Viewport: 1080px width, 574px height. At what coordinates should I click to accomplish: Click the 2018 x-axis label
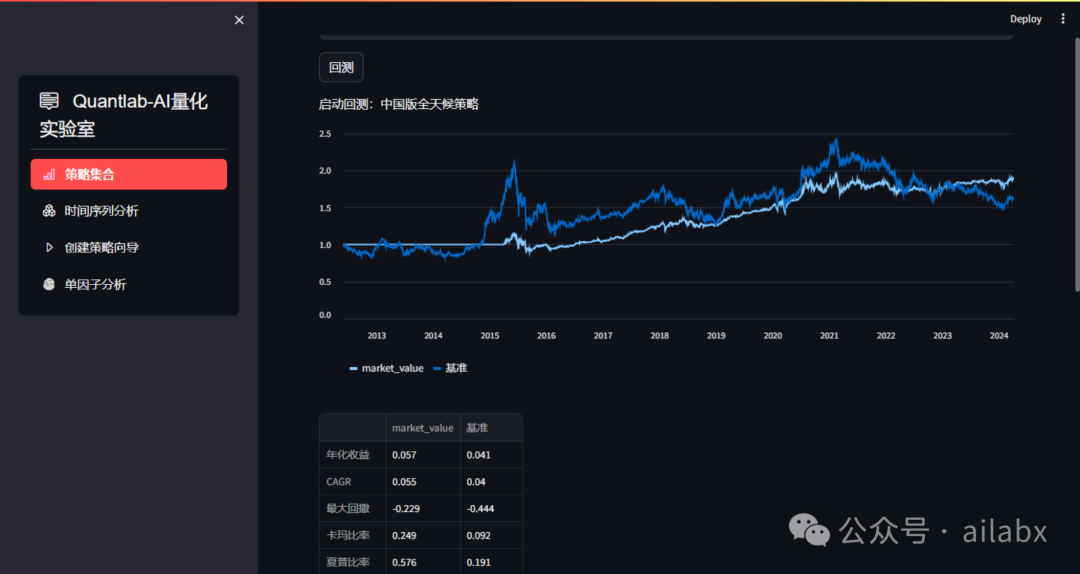(x=659, y=336)
